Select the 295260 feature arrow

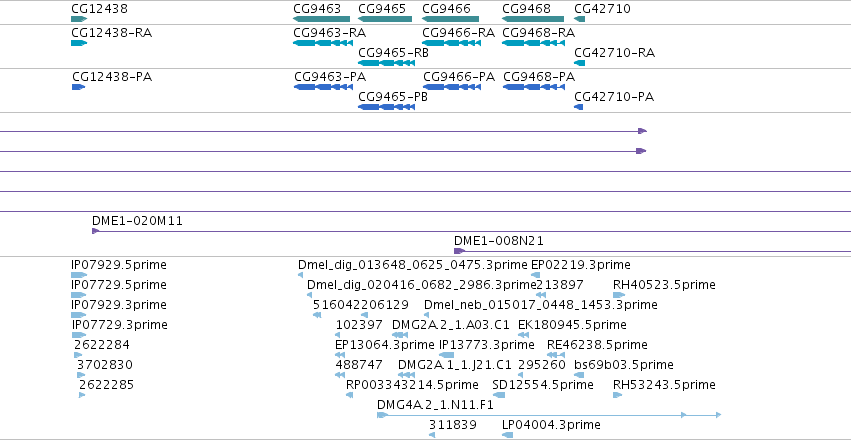tap(520, 375)
